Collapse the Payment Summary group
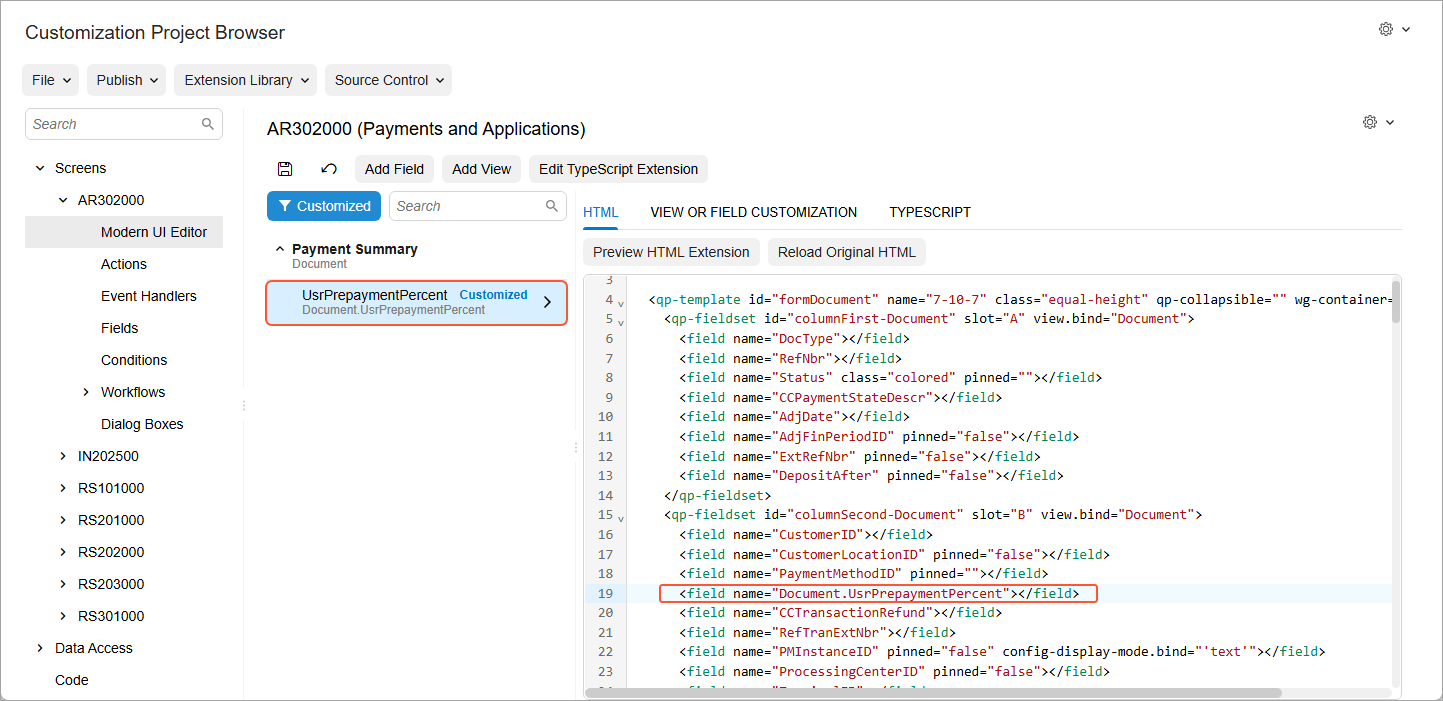This screenshot has height=701, width=1443. (x=280, y=249)
